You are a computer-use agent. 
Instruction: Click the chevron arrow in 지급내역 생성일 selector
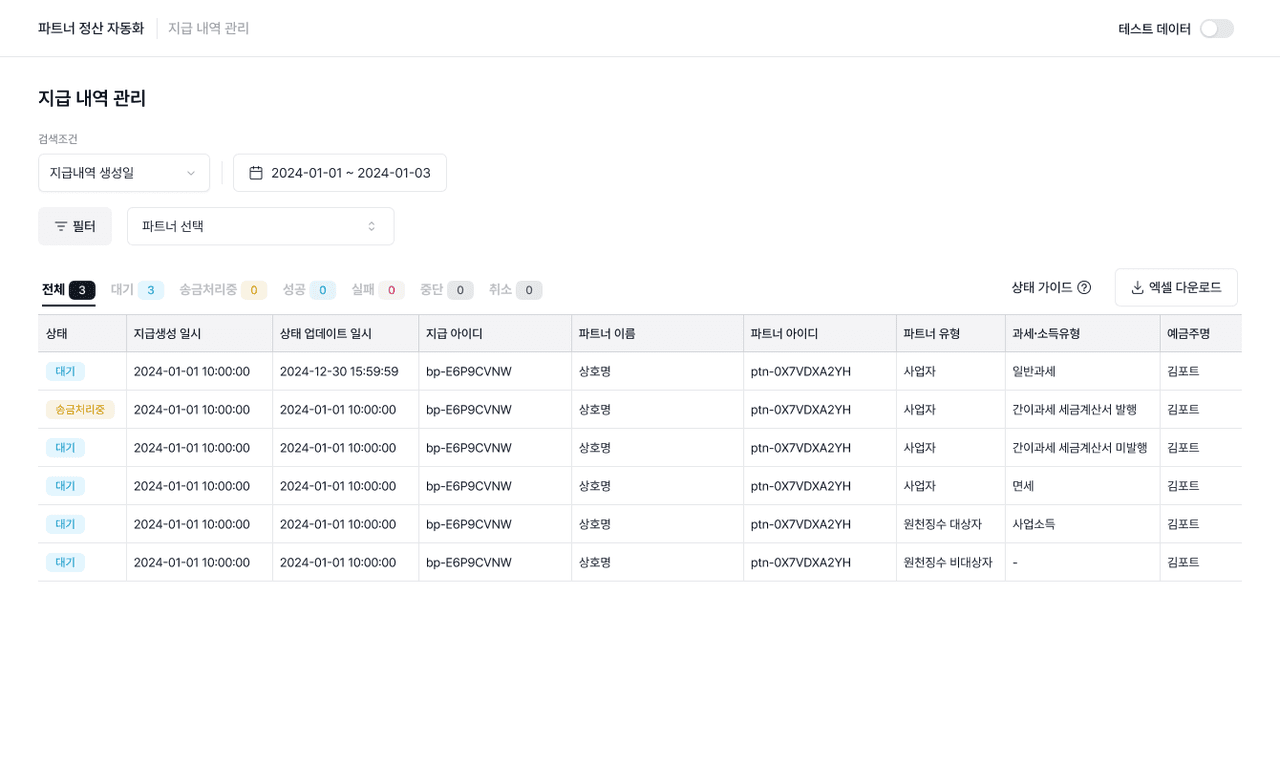coord(191,173)
